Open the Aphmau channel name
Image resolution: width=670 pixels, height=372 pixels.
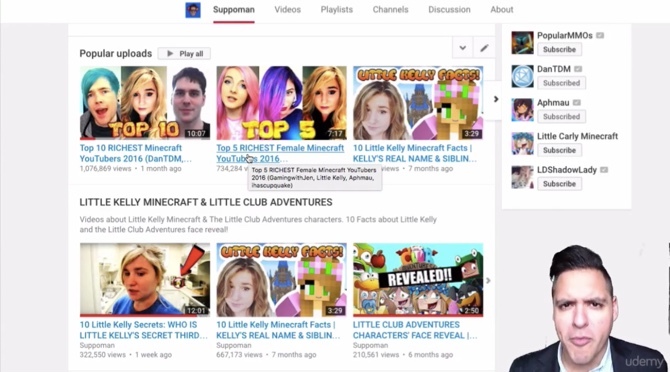[553, 103]
